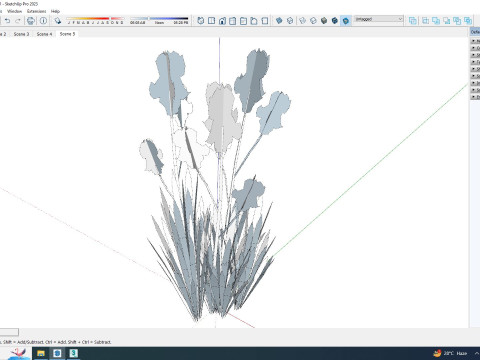480x360 pixels.
Task: Switch to the Bottom view
Action: 265,21
